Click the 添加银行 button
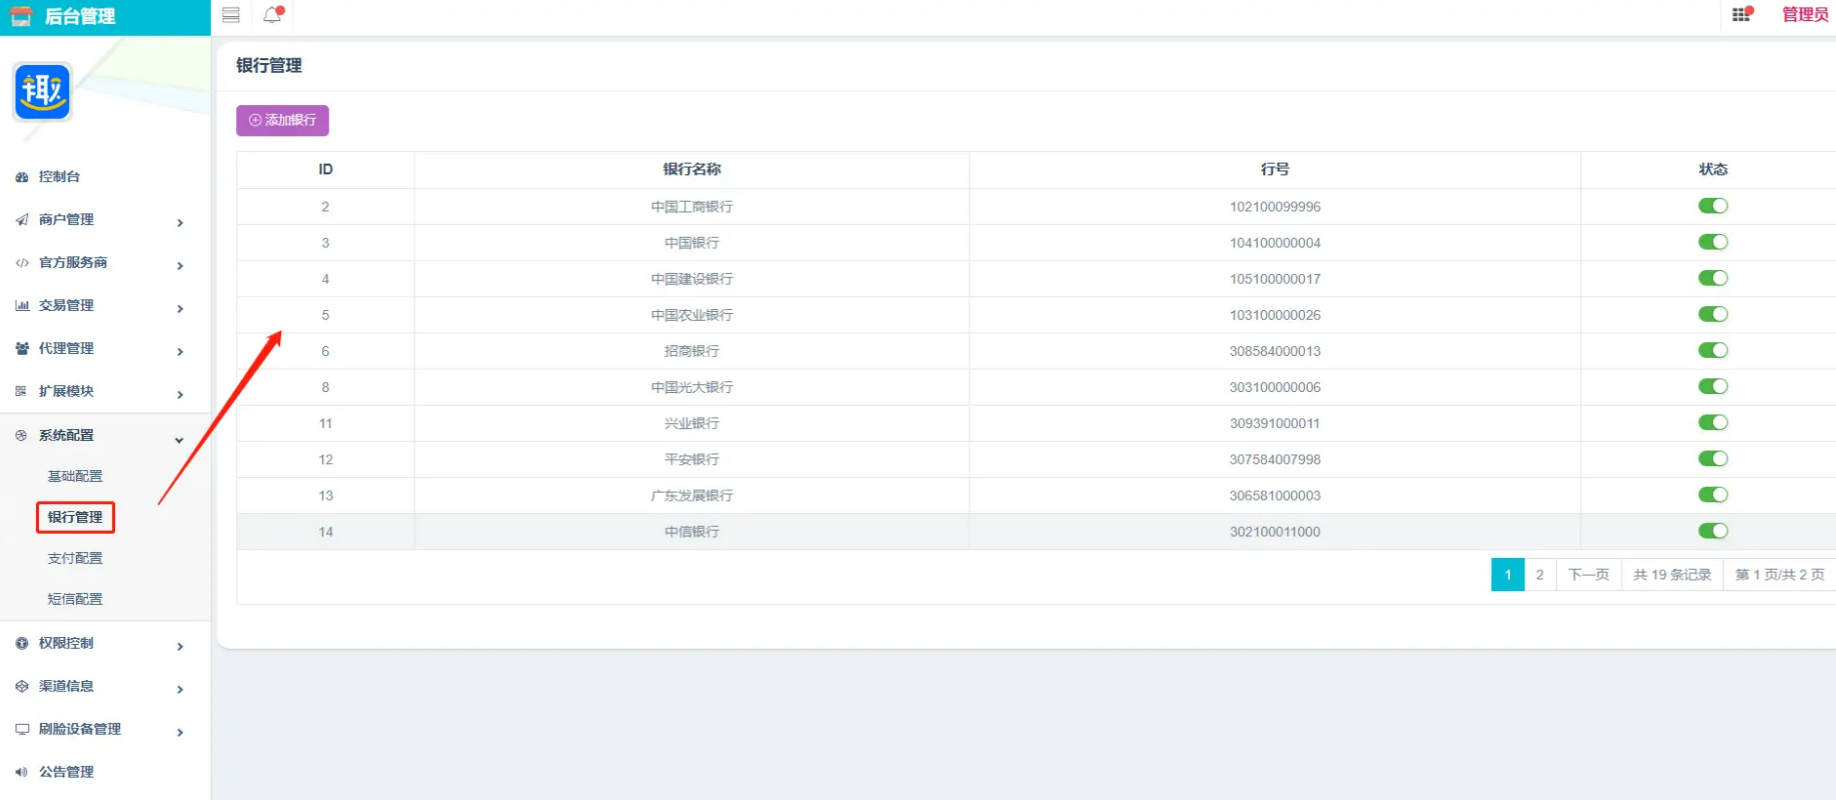 [x=282, y=120]
